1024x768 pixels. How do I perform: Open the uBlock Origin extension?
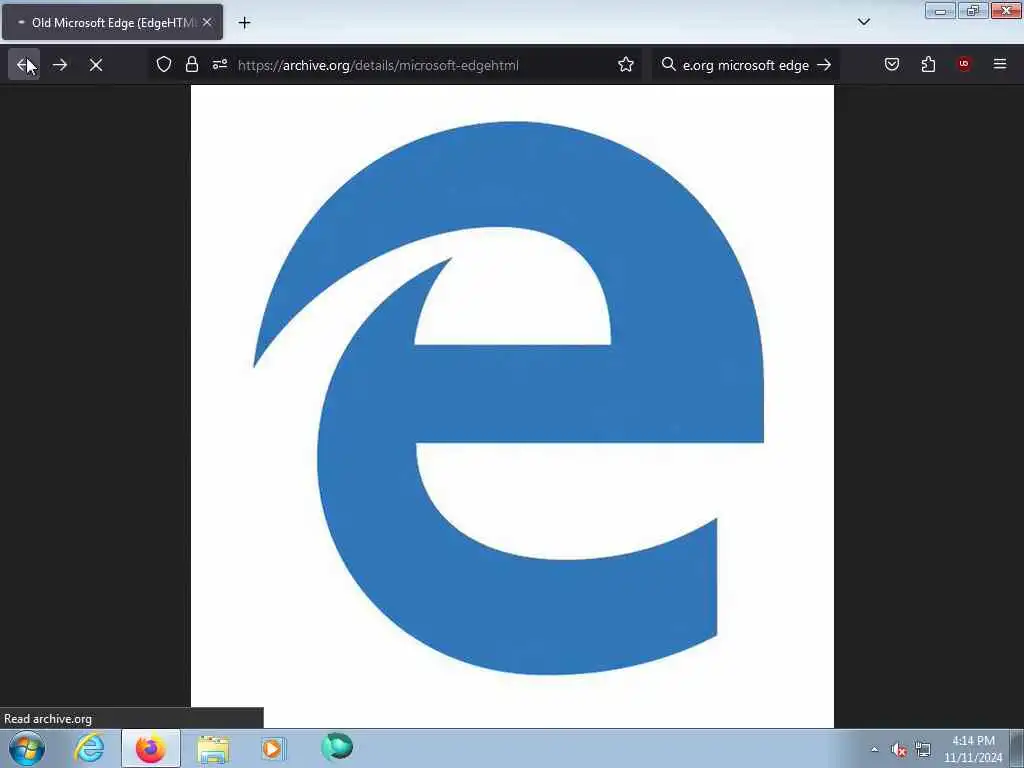pyautogui.click(x=964, y=64)
